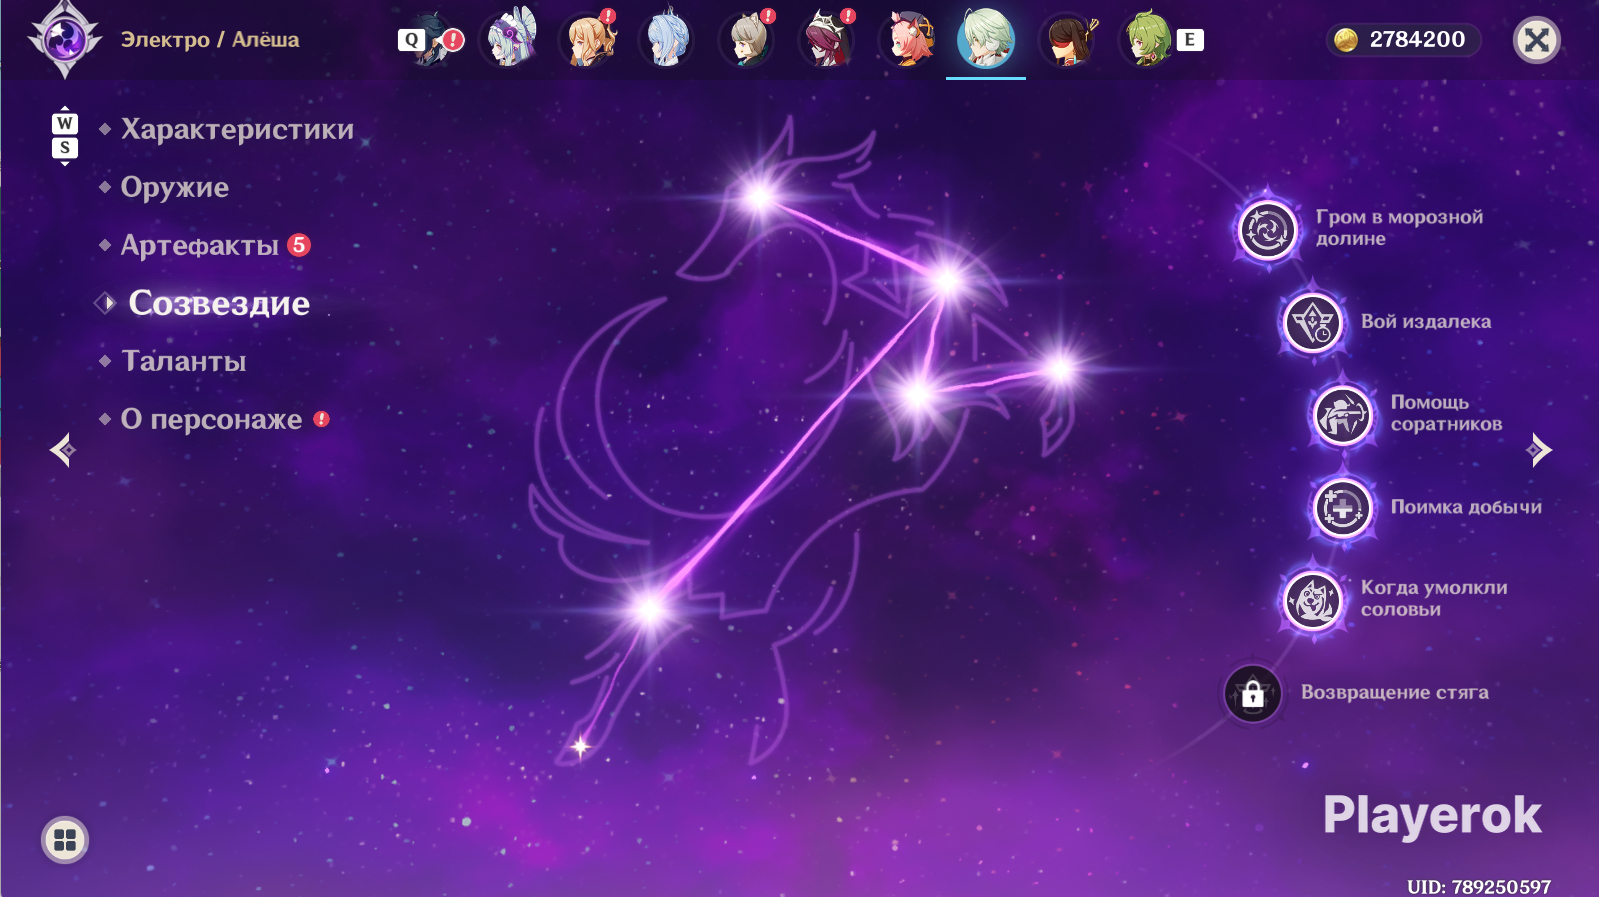Select the light-blue braided-hair character portrait
1599x897 pixels.
coord(667,39)
